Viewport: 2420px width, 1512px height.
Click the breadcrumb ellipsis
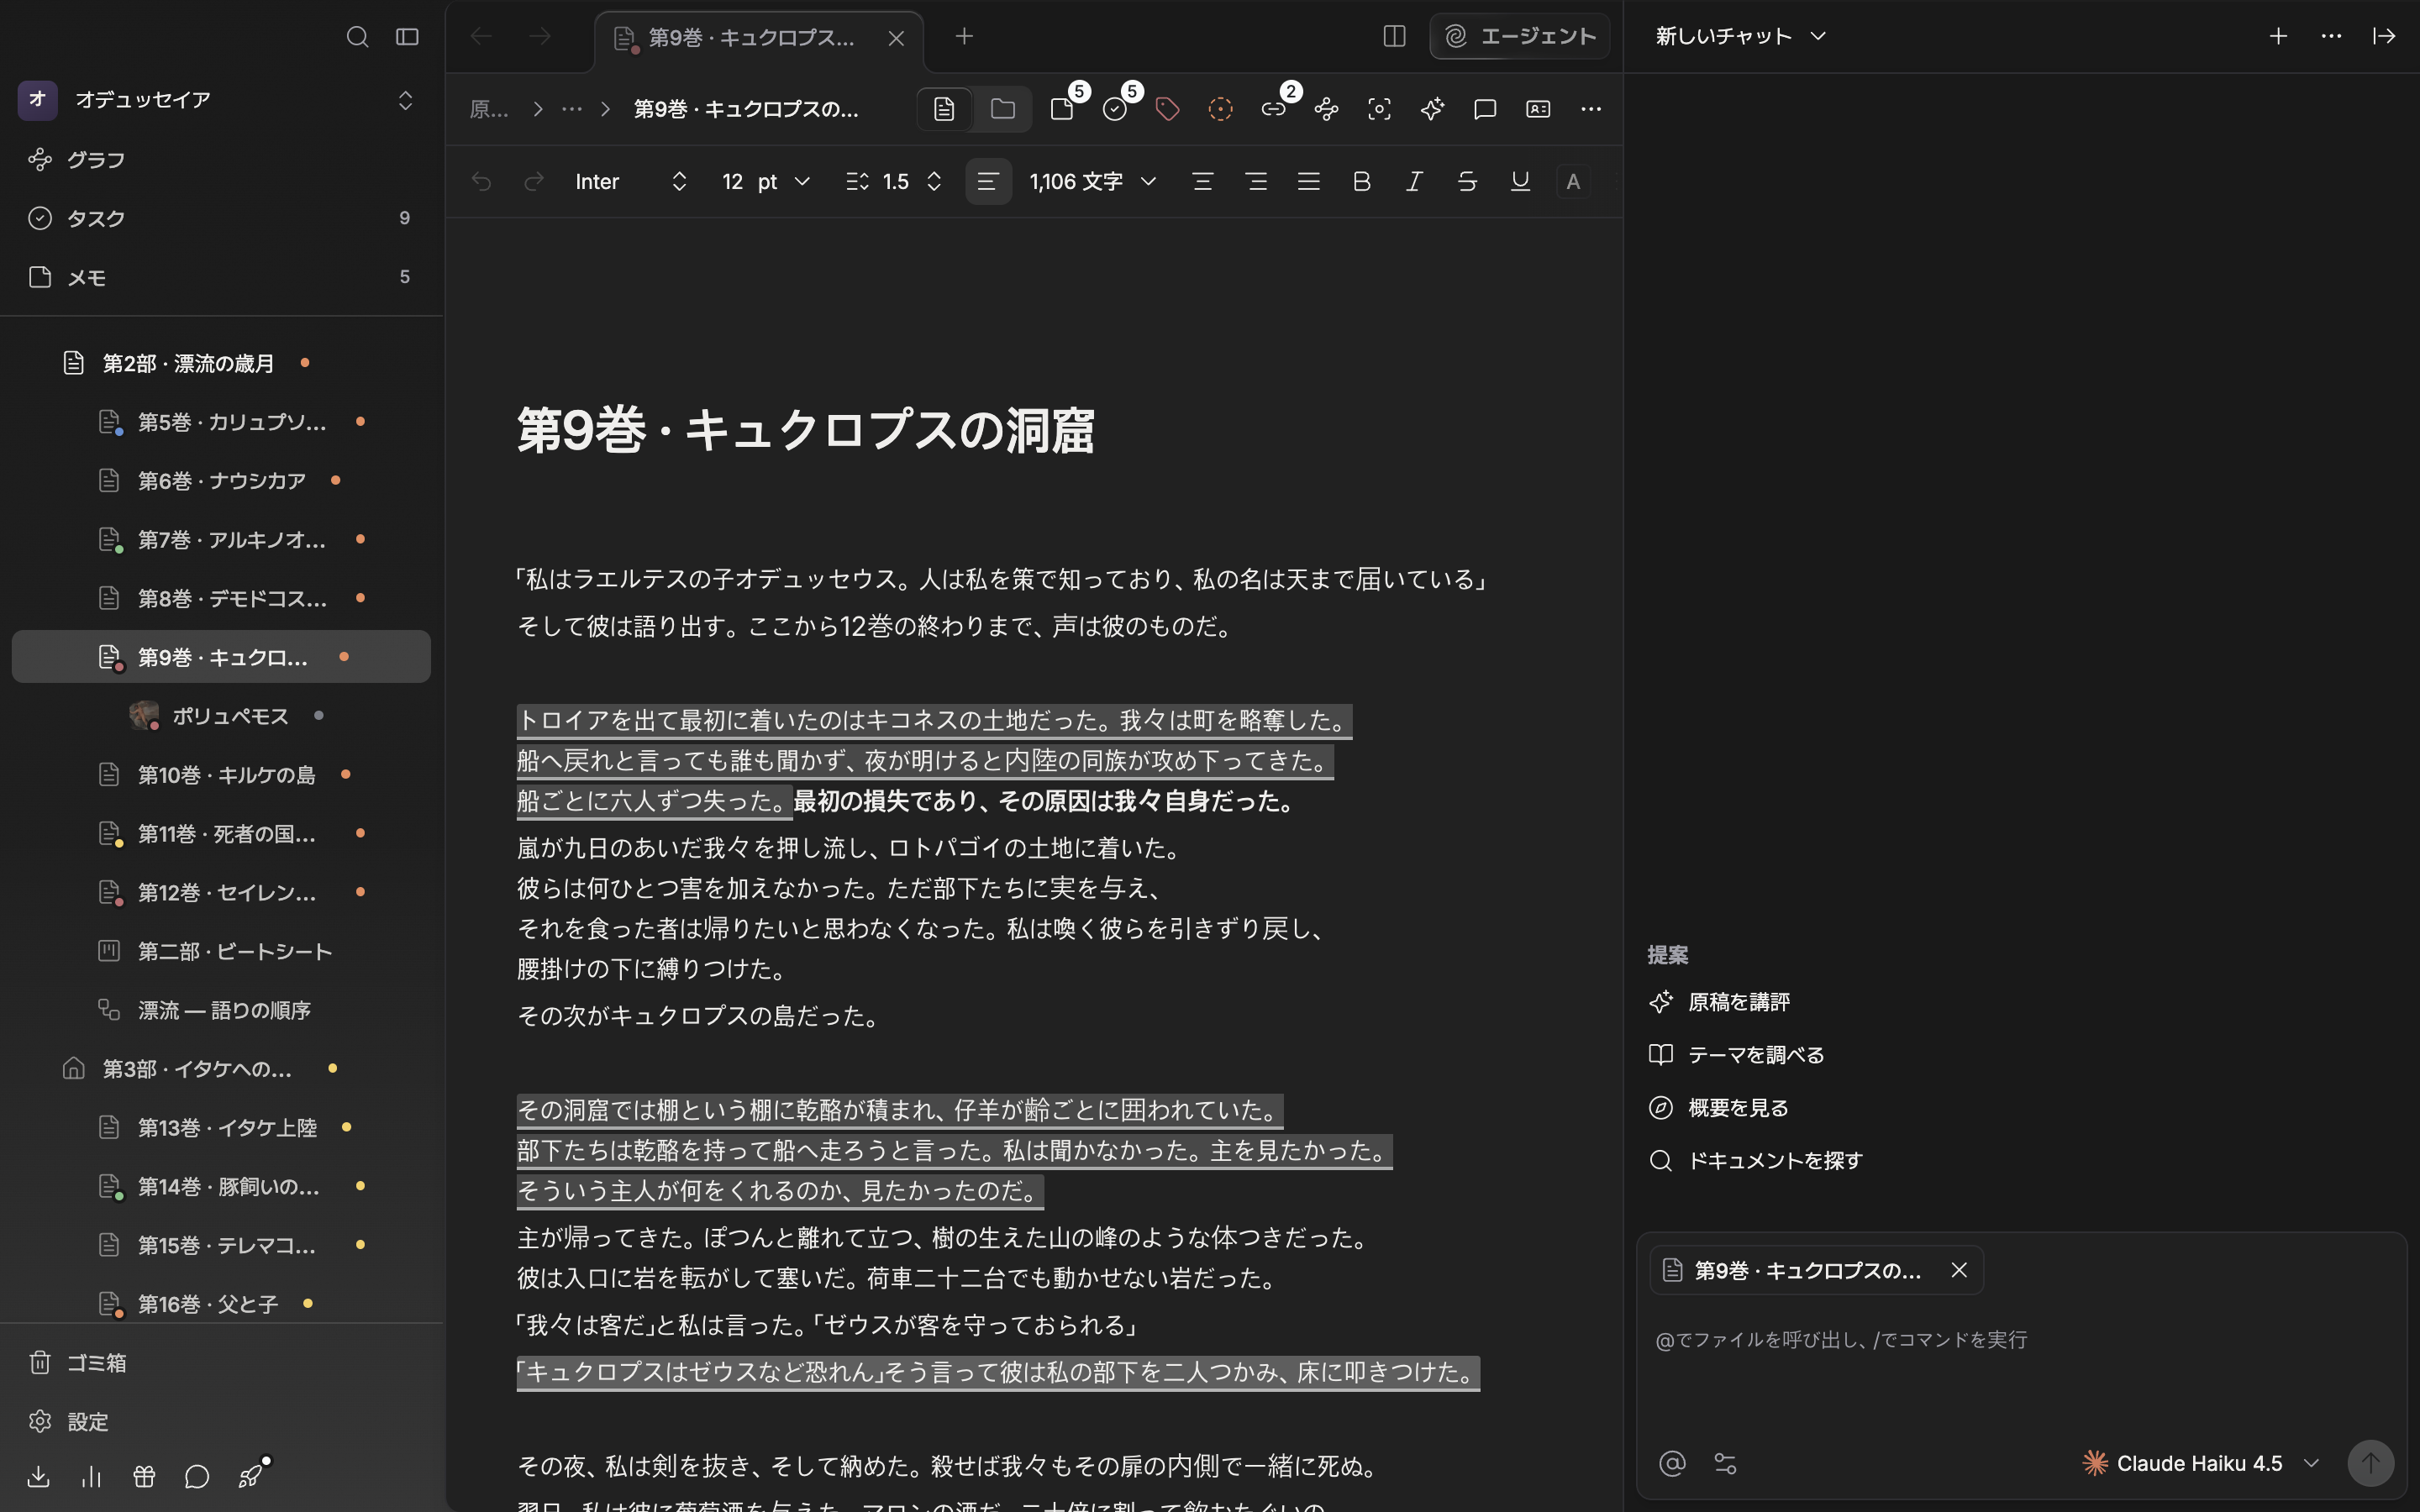pos(572,109)
